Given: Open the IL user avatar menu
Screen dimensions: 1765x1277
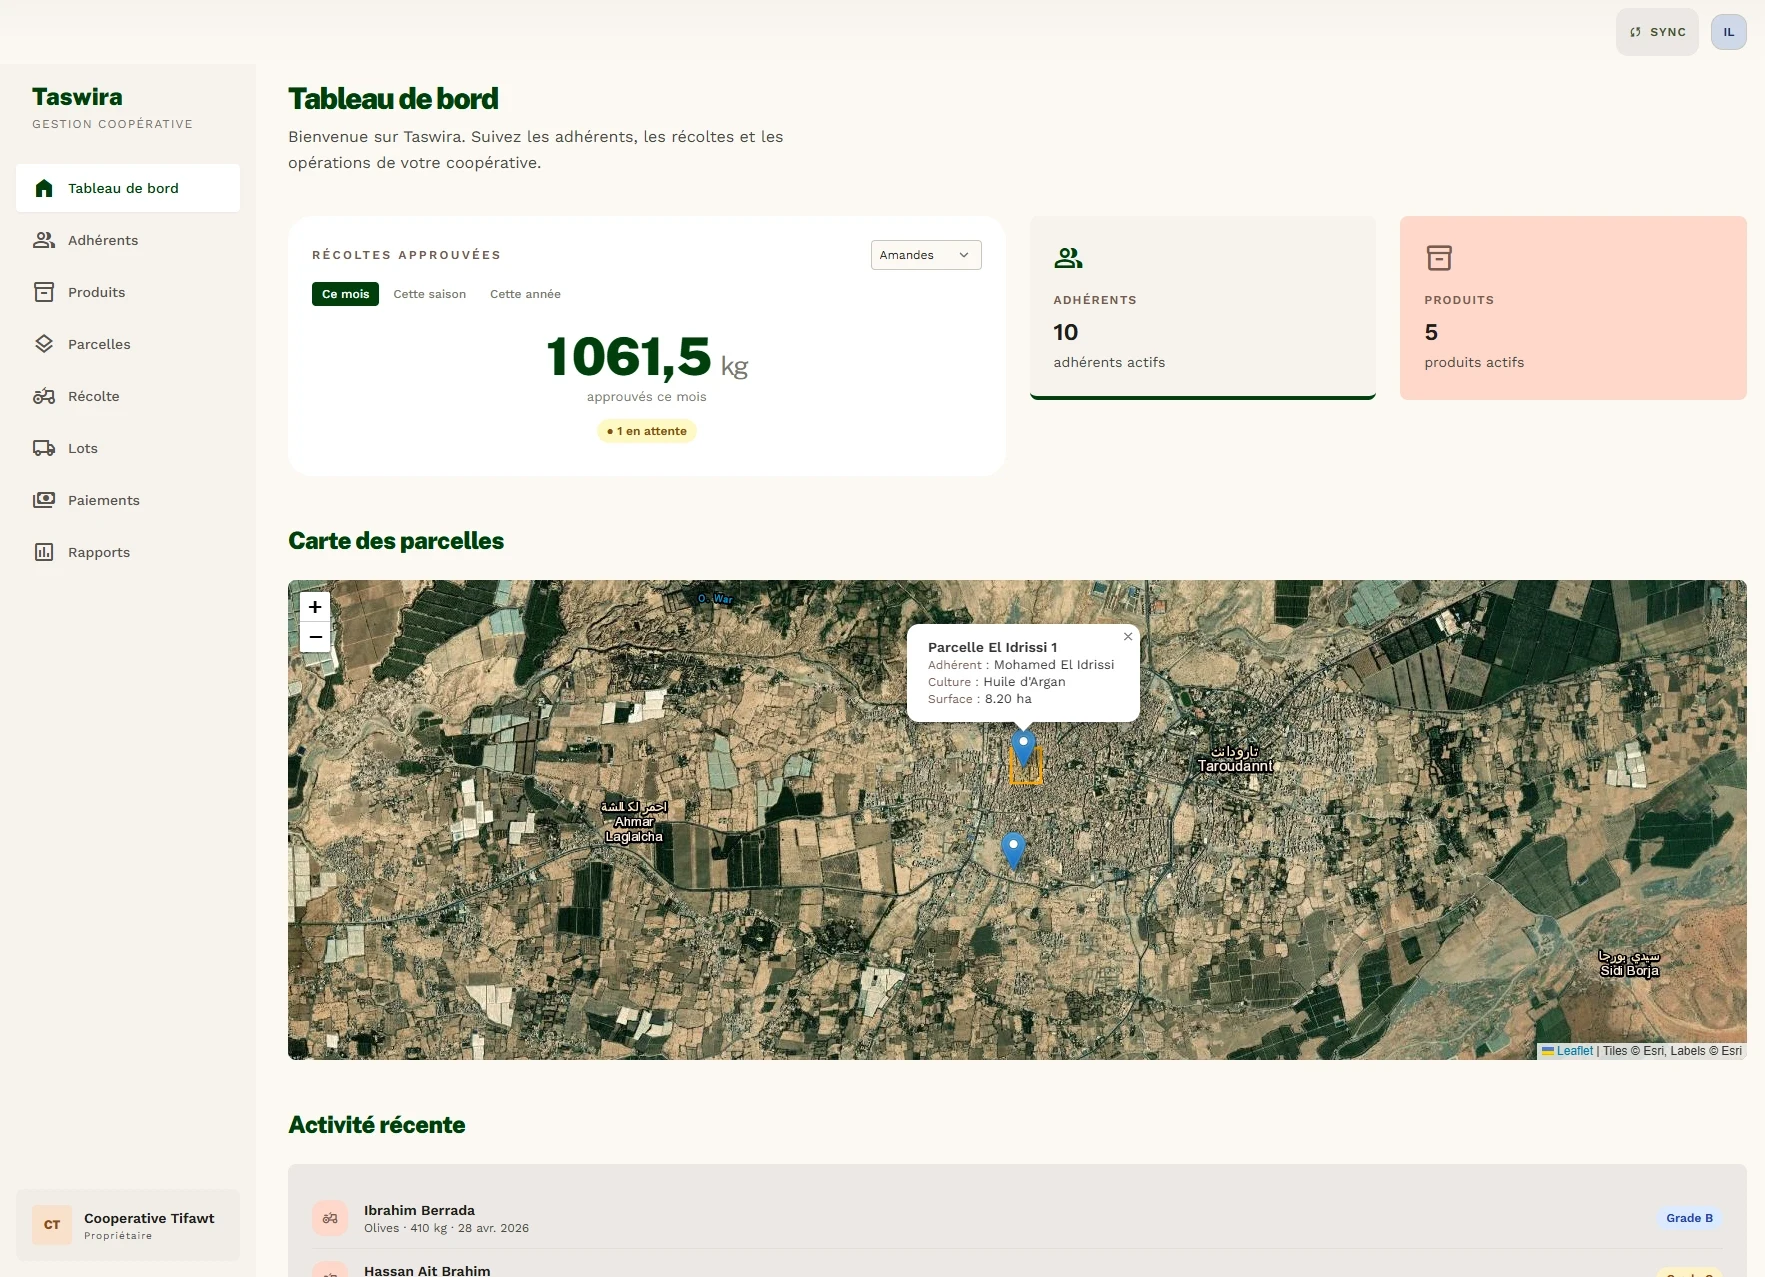Looking at the screenshot, I should tap(1728, 32).
